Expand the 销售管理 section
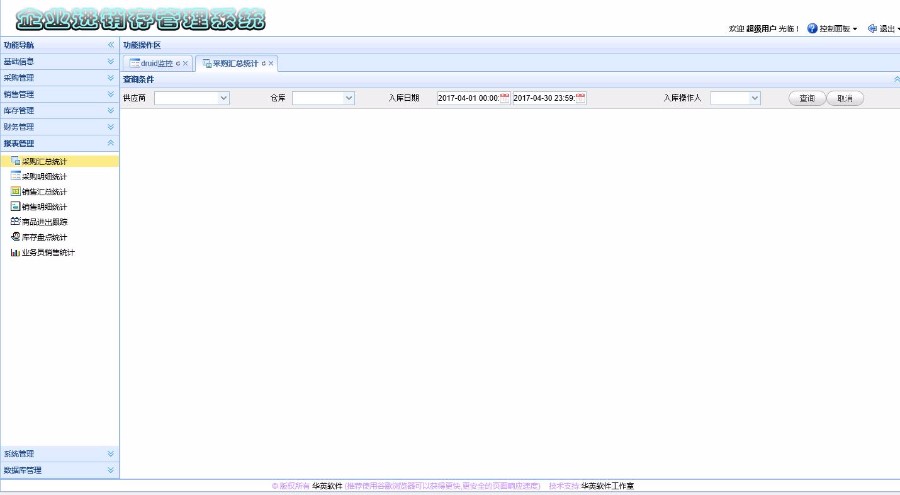The height and width of the screenshot is (495, 900). coord(111,94)
